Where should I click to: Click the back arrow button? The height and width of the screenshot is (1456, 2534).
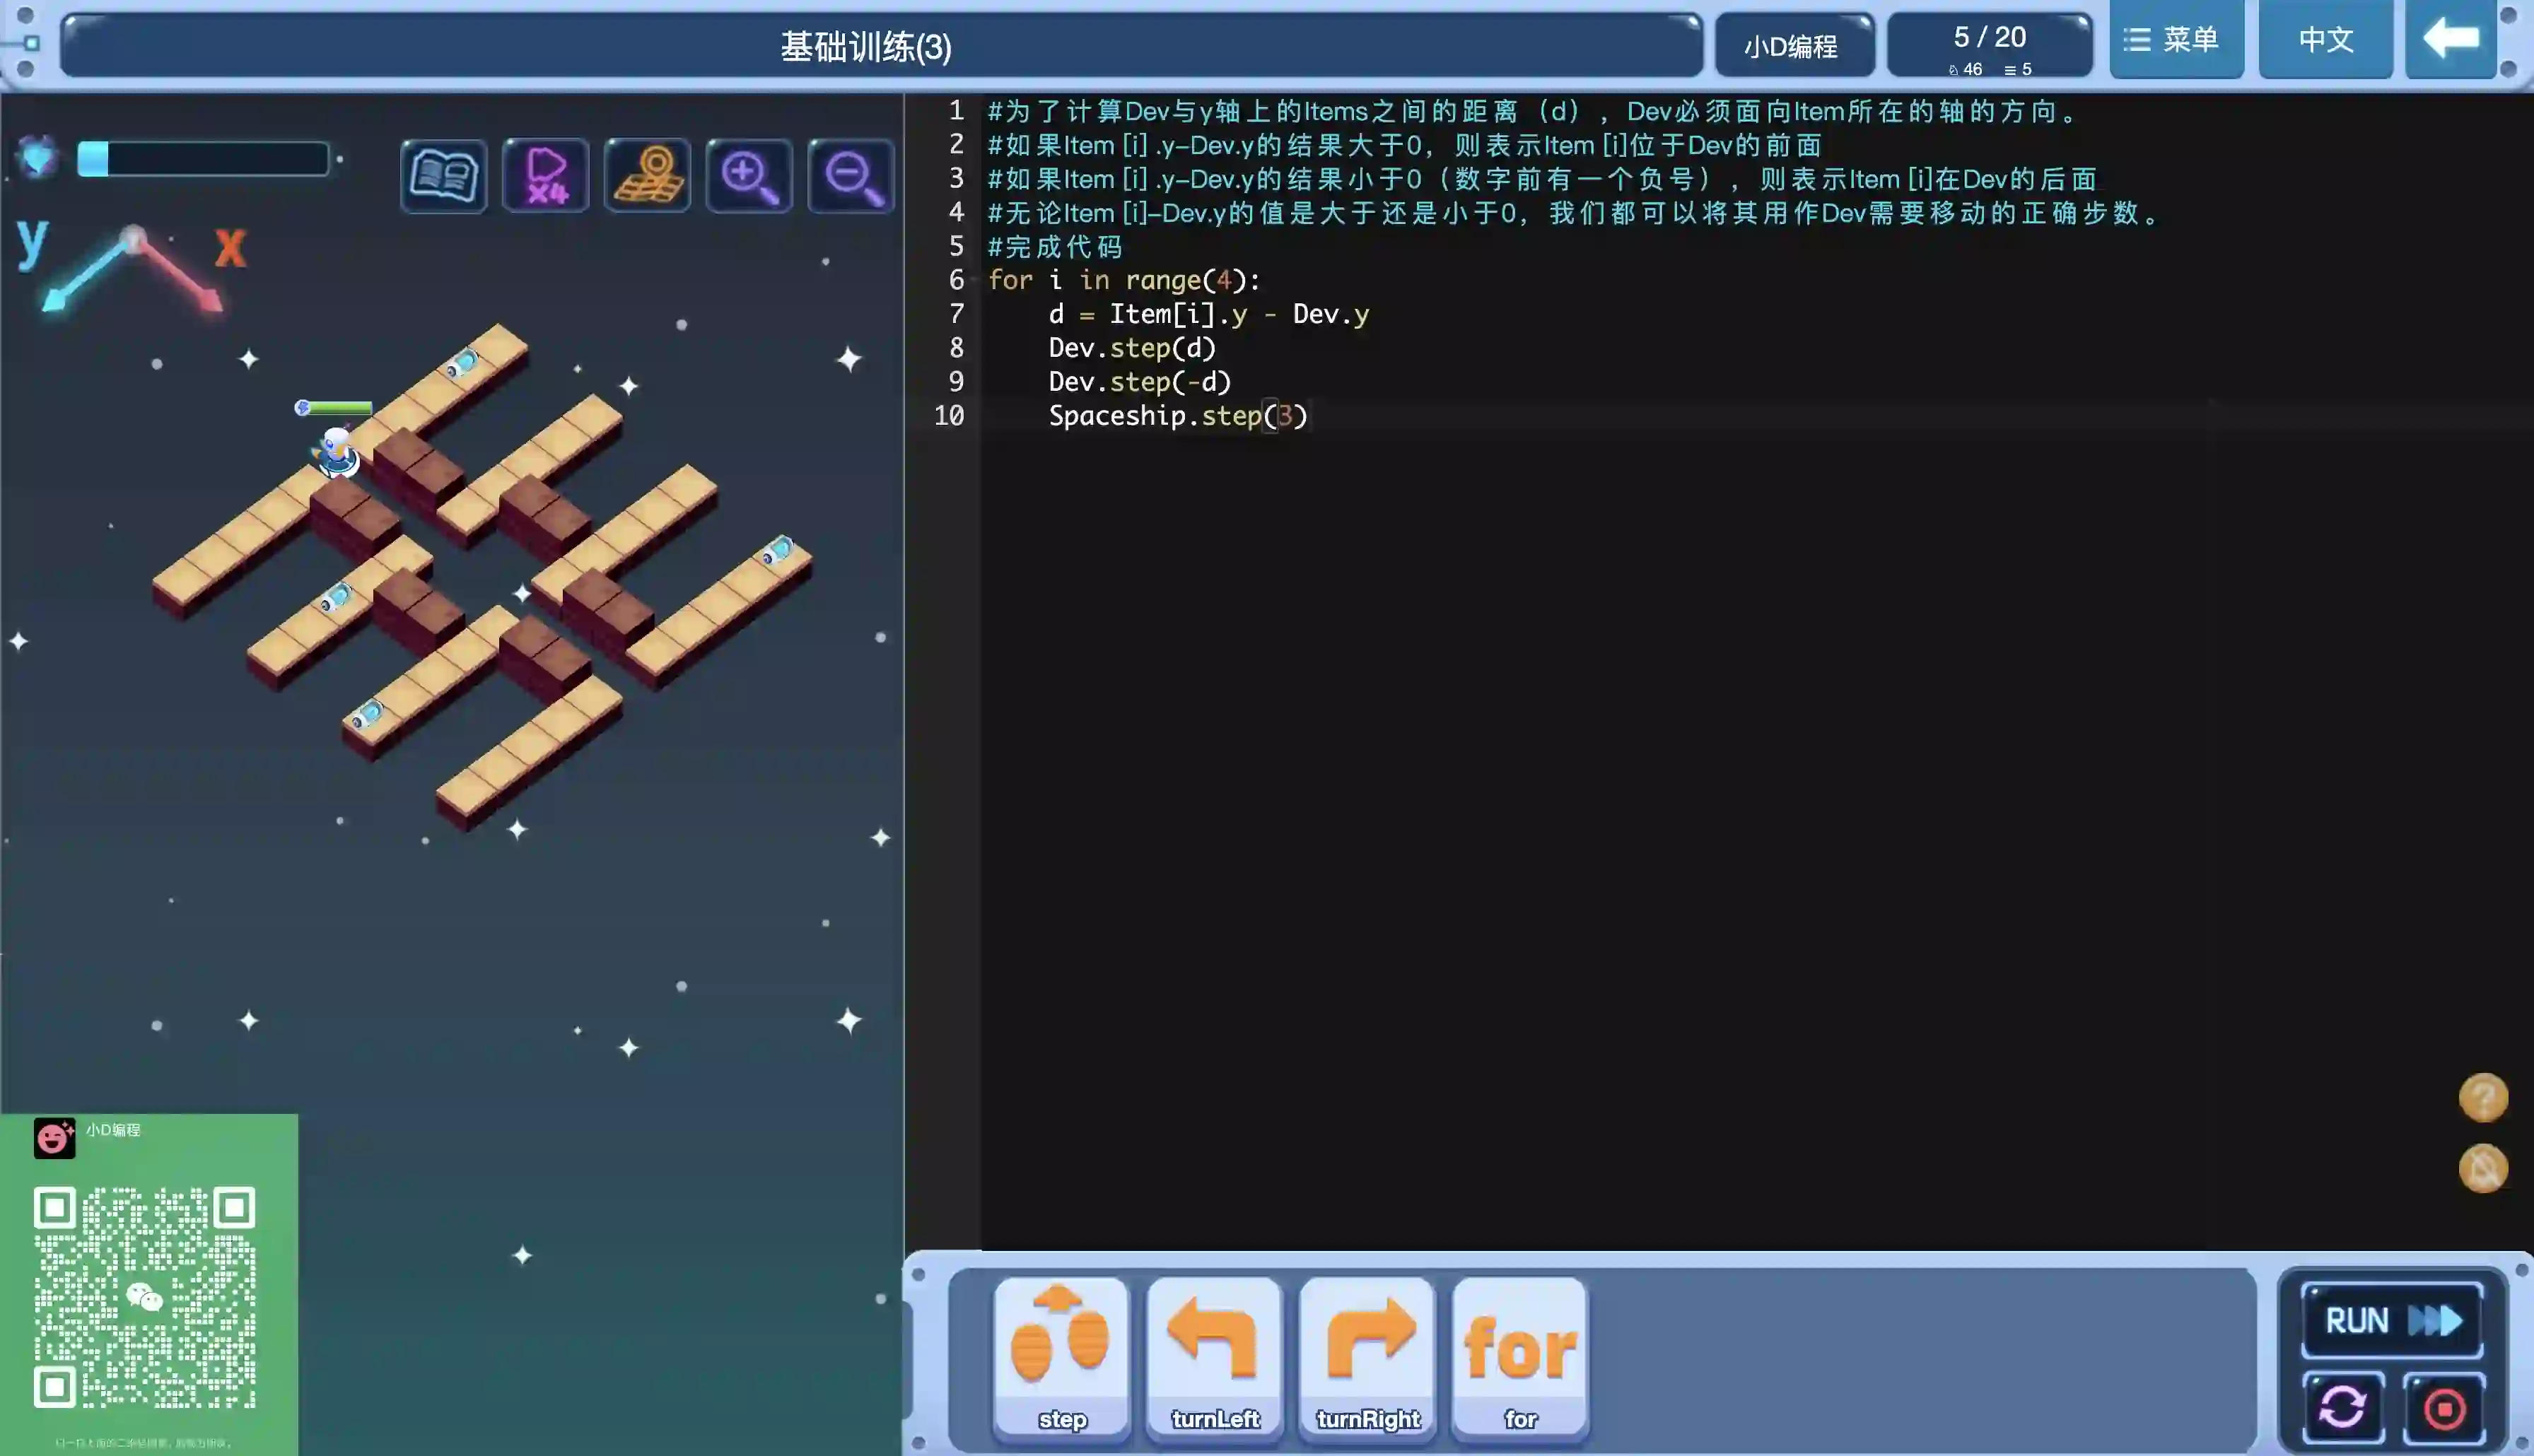2450,40
